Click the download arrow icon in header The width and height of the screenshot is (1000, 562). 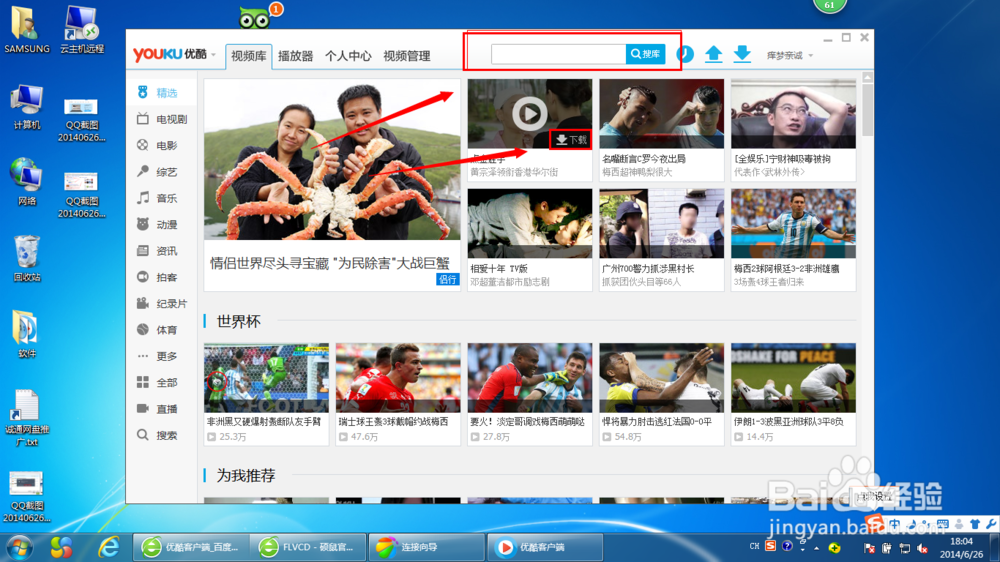pos(742,54)
